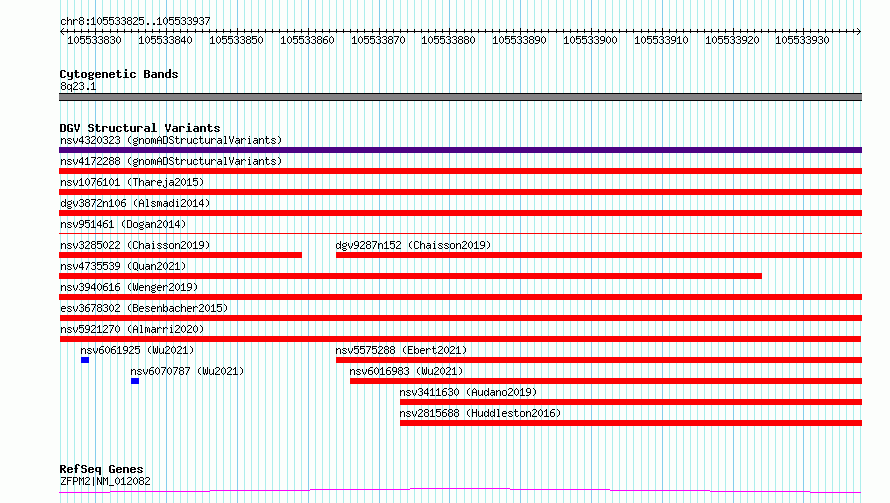
Task: Click the red bar for nsv4172288
Action: (x=460, y=171)
